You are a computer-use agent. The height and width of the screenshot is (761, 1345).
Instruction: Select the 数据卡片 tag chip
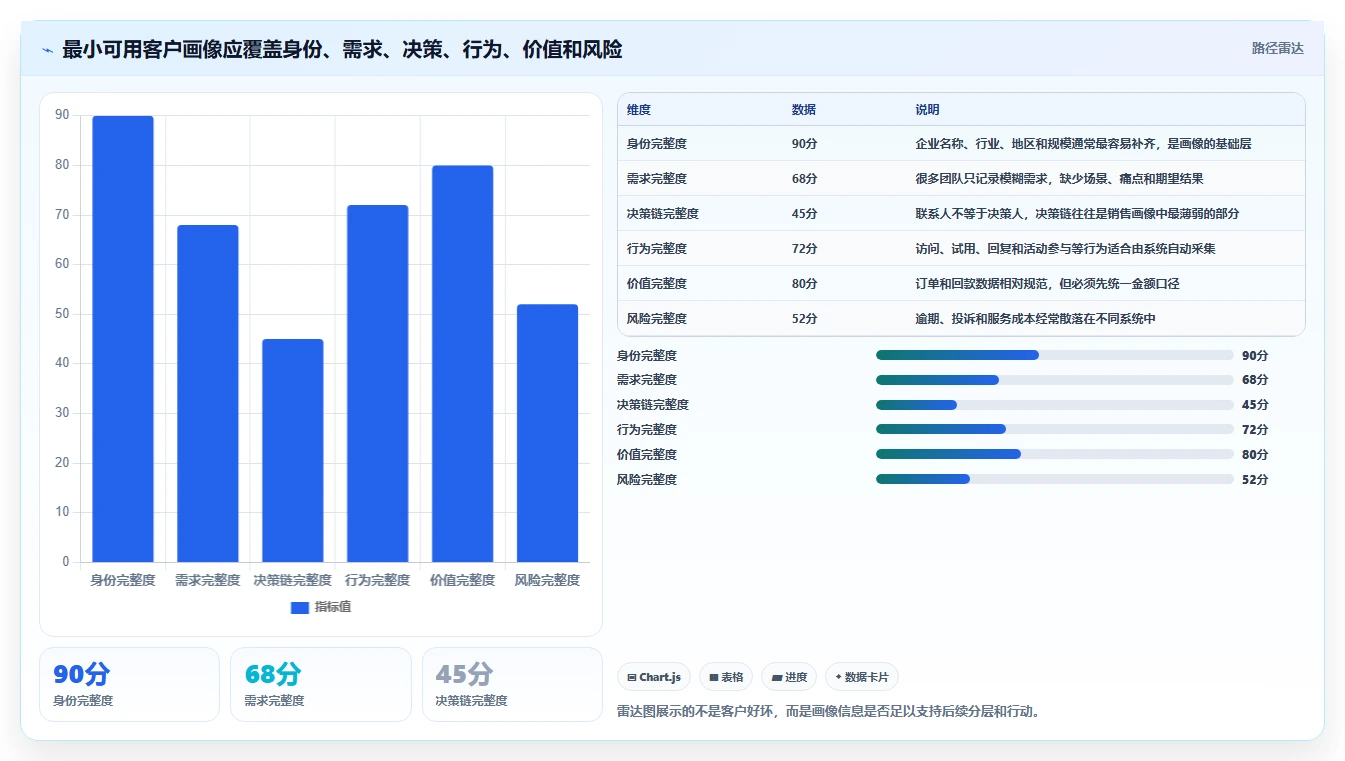coord(862,677)
